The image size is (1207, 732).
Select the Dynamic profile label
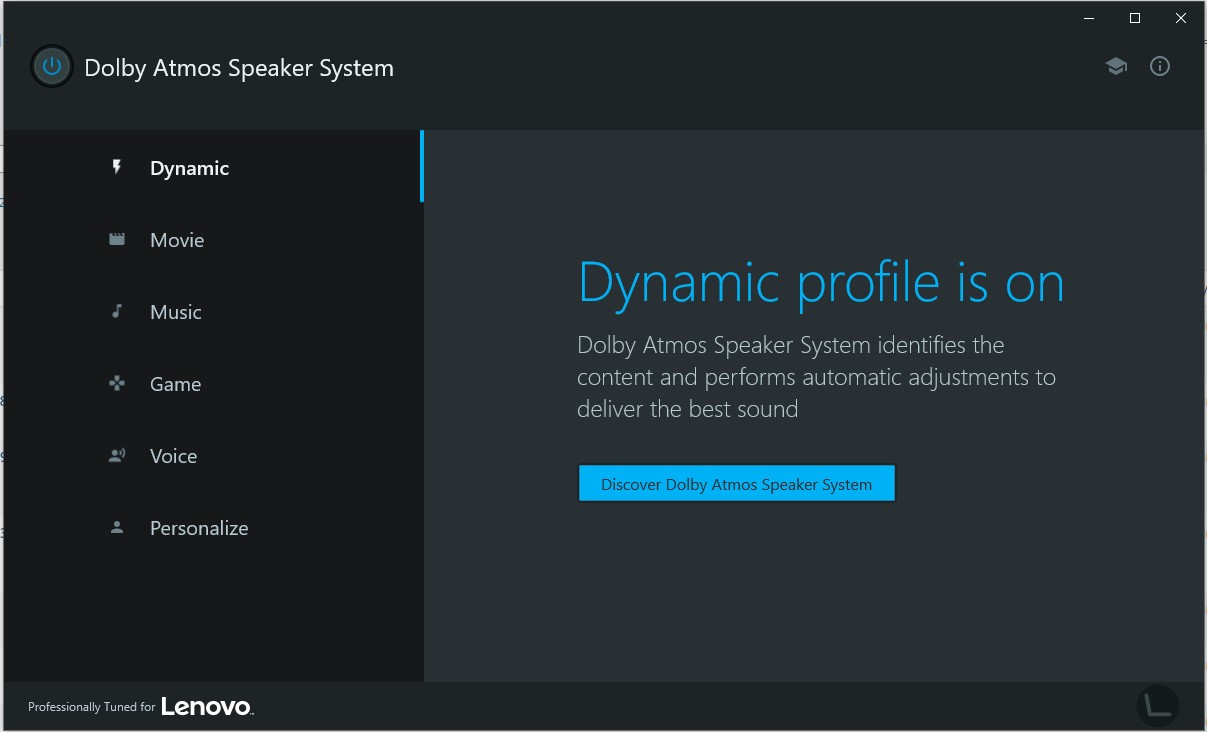pos(190,168)
